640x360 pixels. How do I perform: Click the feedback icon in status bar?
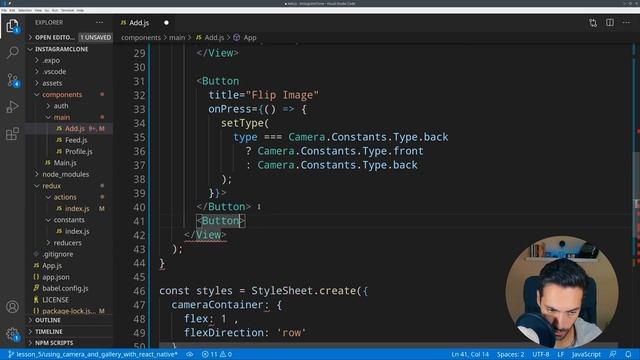613,354
